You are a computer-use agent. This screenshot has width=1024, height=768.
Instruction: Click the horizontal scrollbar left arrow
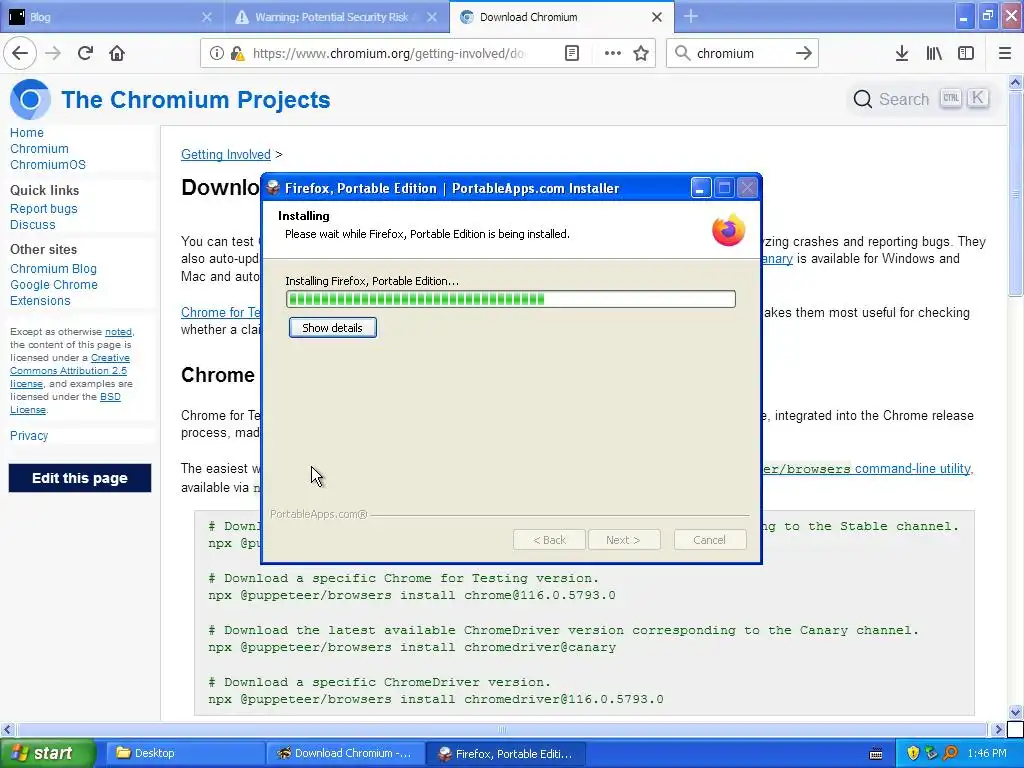coord(7,729)
